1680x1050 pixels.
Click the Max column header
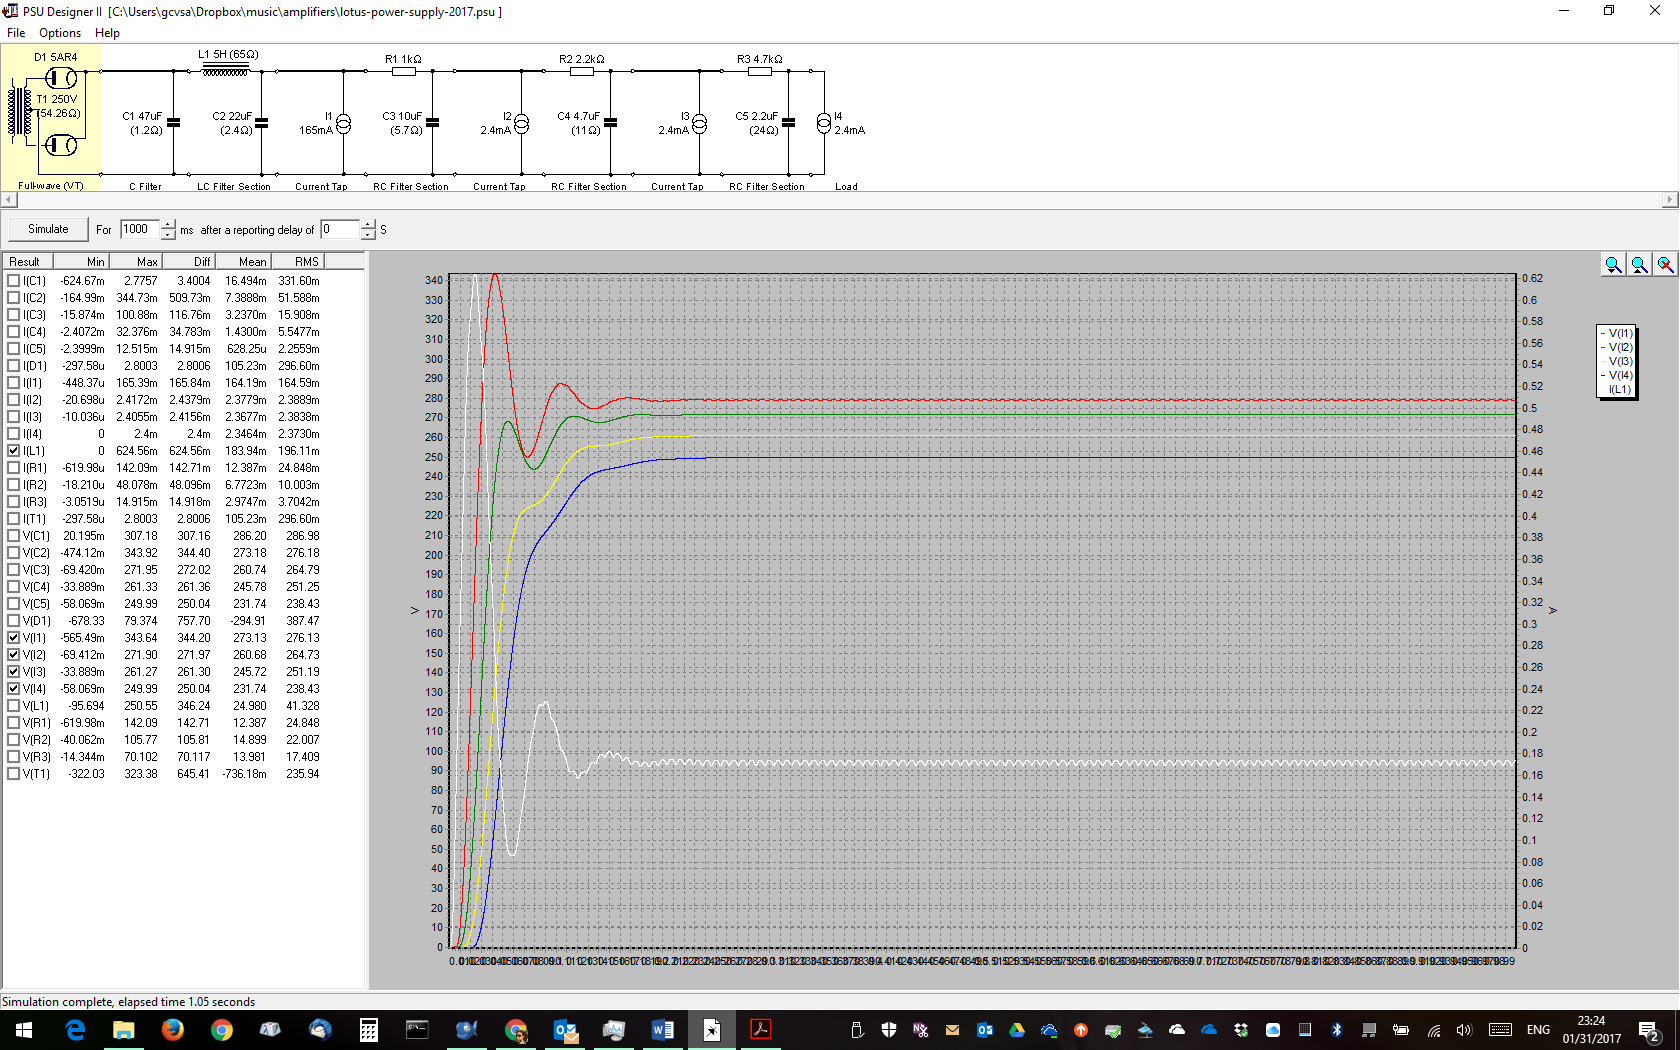point(135,262)
